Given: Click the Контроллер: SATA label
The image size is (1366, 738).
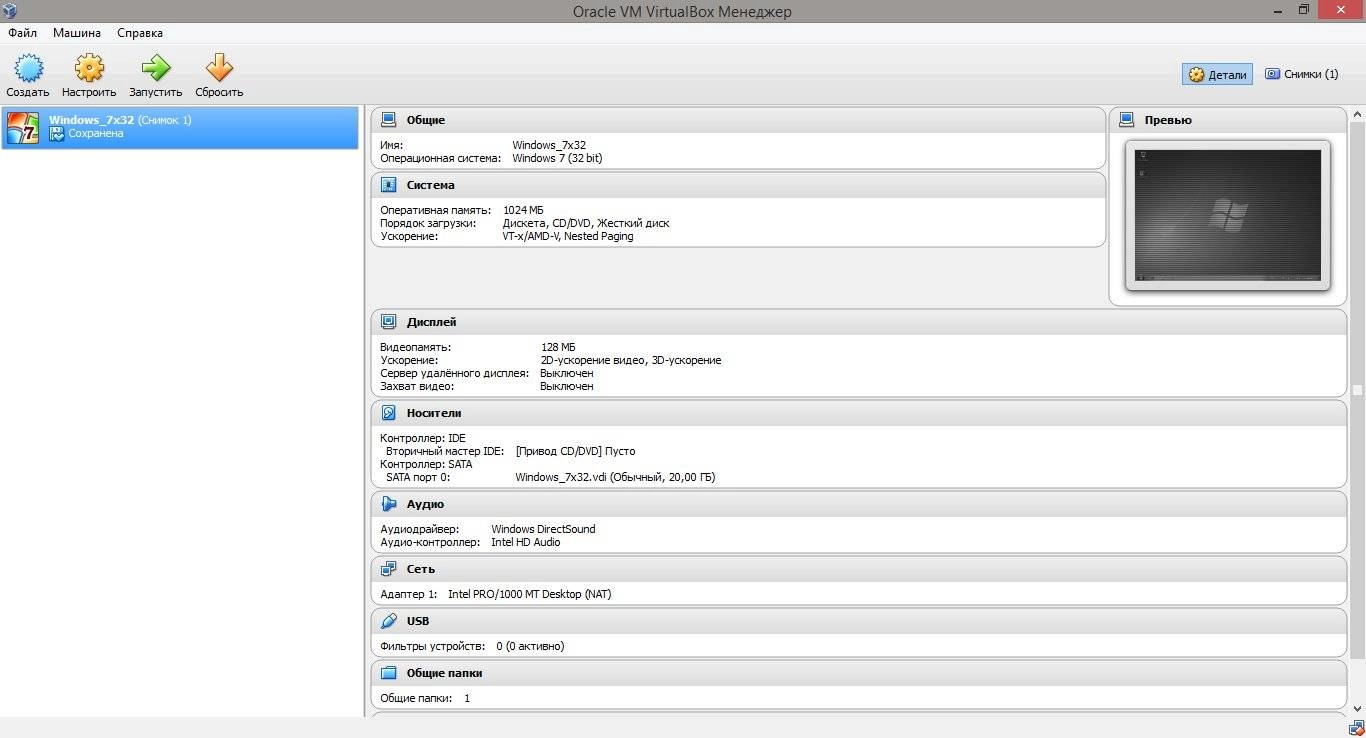Looking at the screenshot, I should 426,464.
